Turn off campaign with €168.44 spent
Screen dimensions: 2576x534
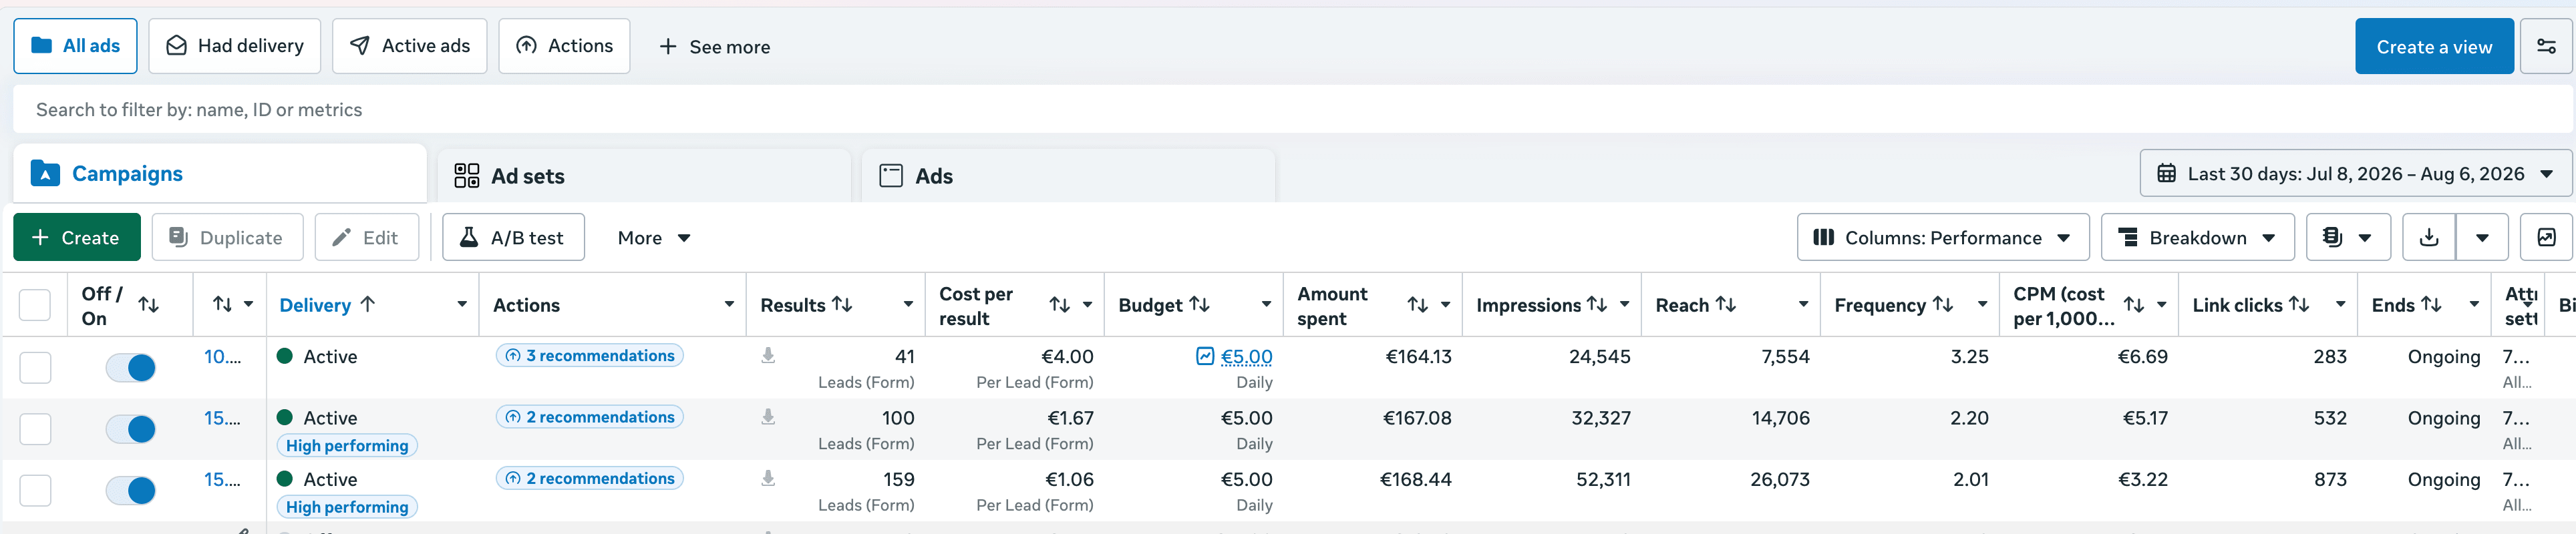point(131,491)
